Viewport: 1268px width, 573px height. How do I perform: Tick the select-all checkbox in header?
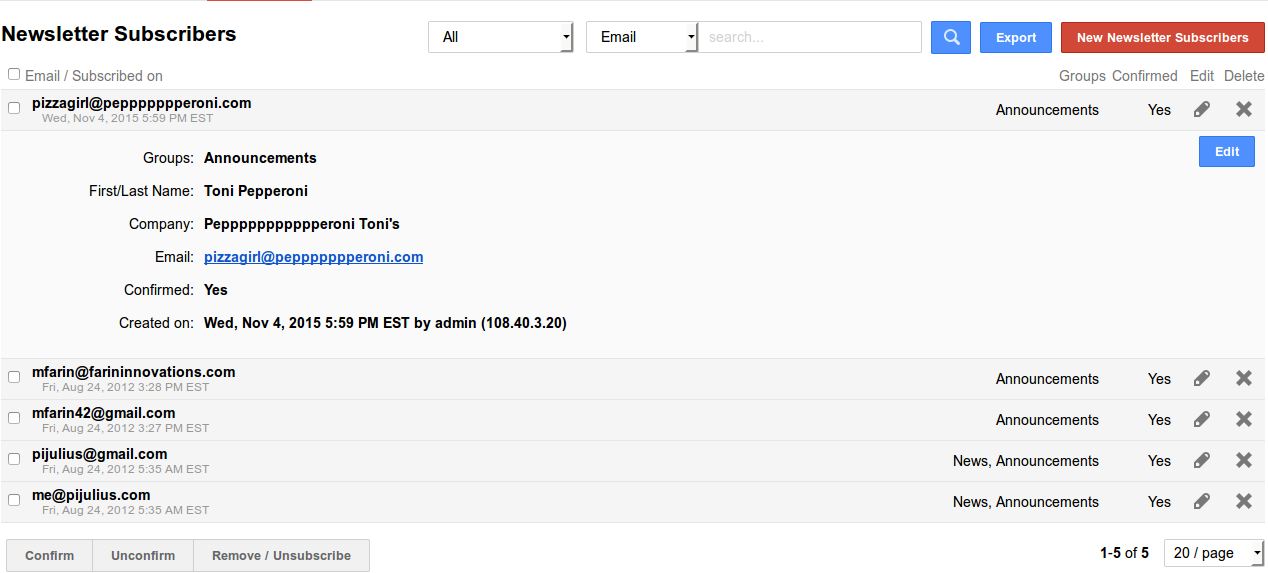[14, 74]
